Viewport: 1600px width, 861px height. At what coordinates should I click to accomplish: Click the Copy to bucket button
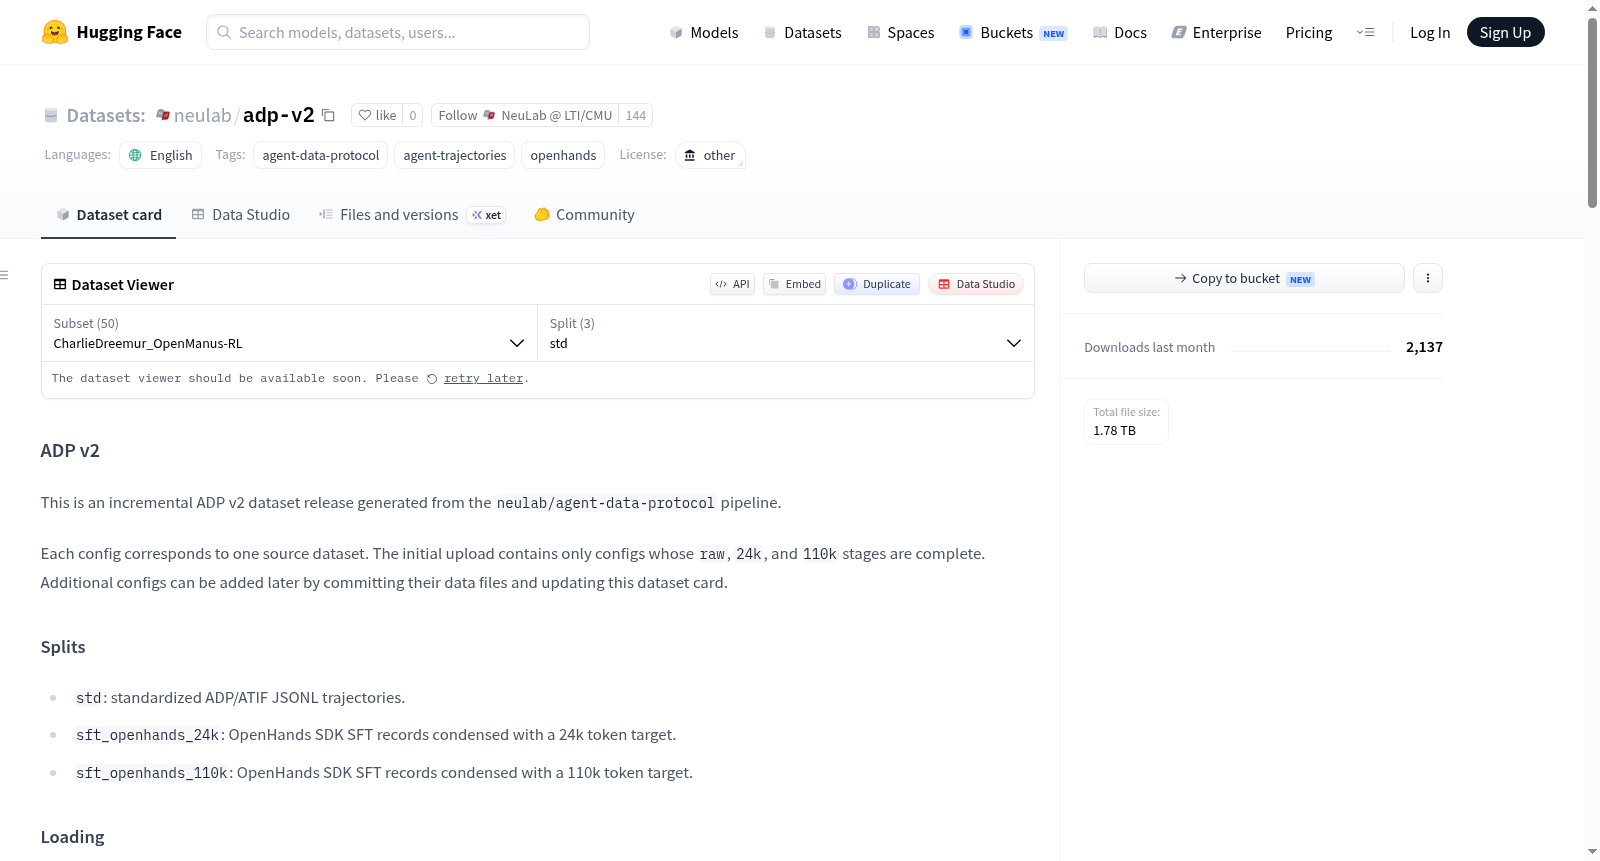click(x=1244, y=278)
